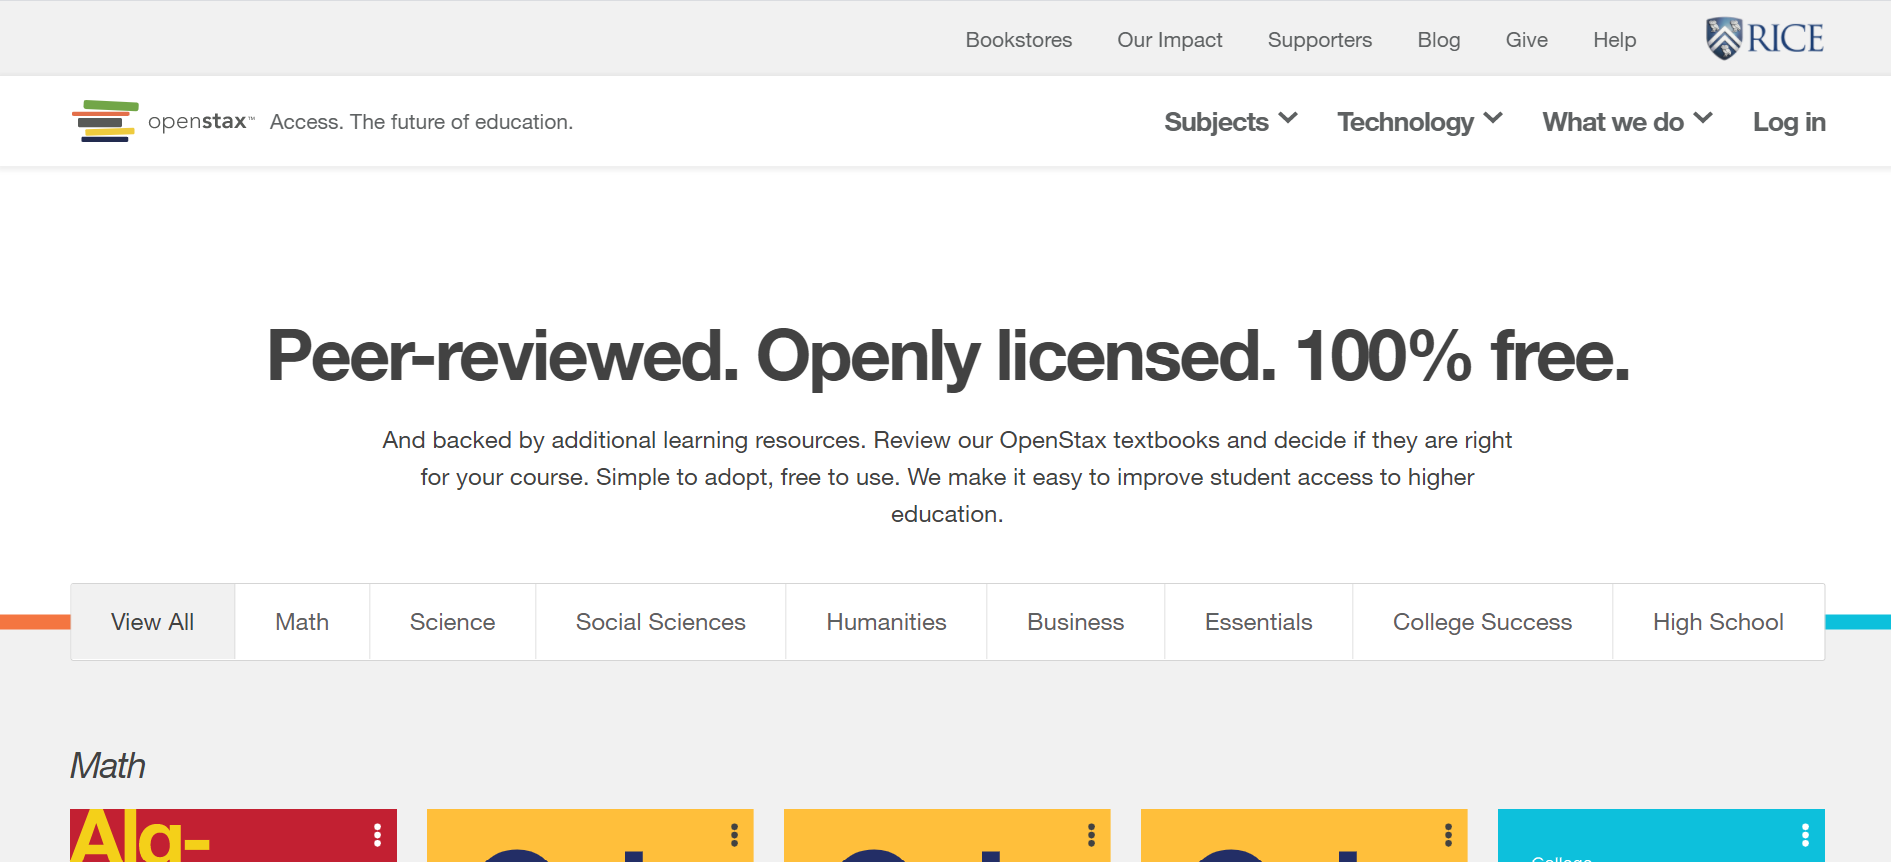Open three-dot menu on third book cover
Image resolution: width=1891 pixels, height=862 pixels.
pyautogui.click(x=1091, y=835)
